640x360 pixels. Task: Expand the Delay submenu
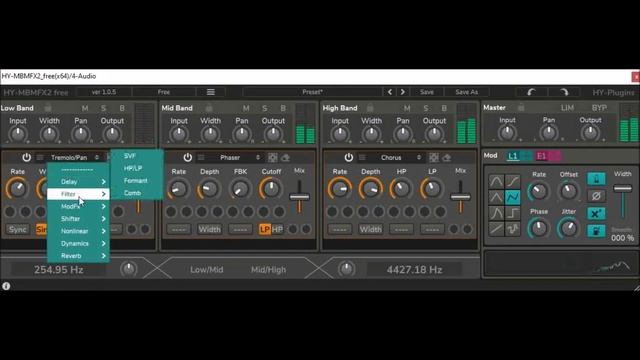pyautogui.click(x=78, y=182)
